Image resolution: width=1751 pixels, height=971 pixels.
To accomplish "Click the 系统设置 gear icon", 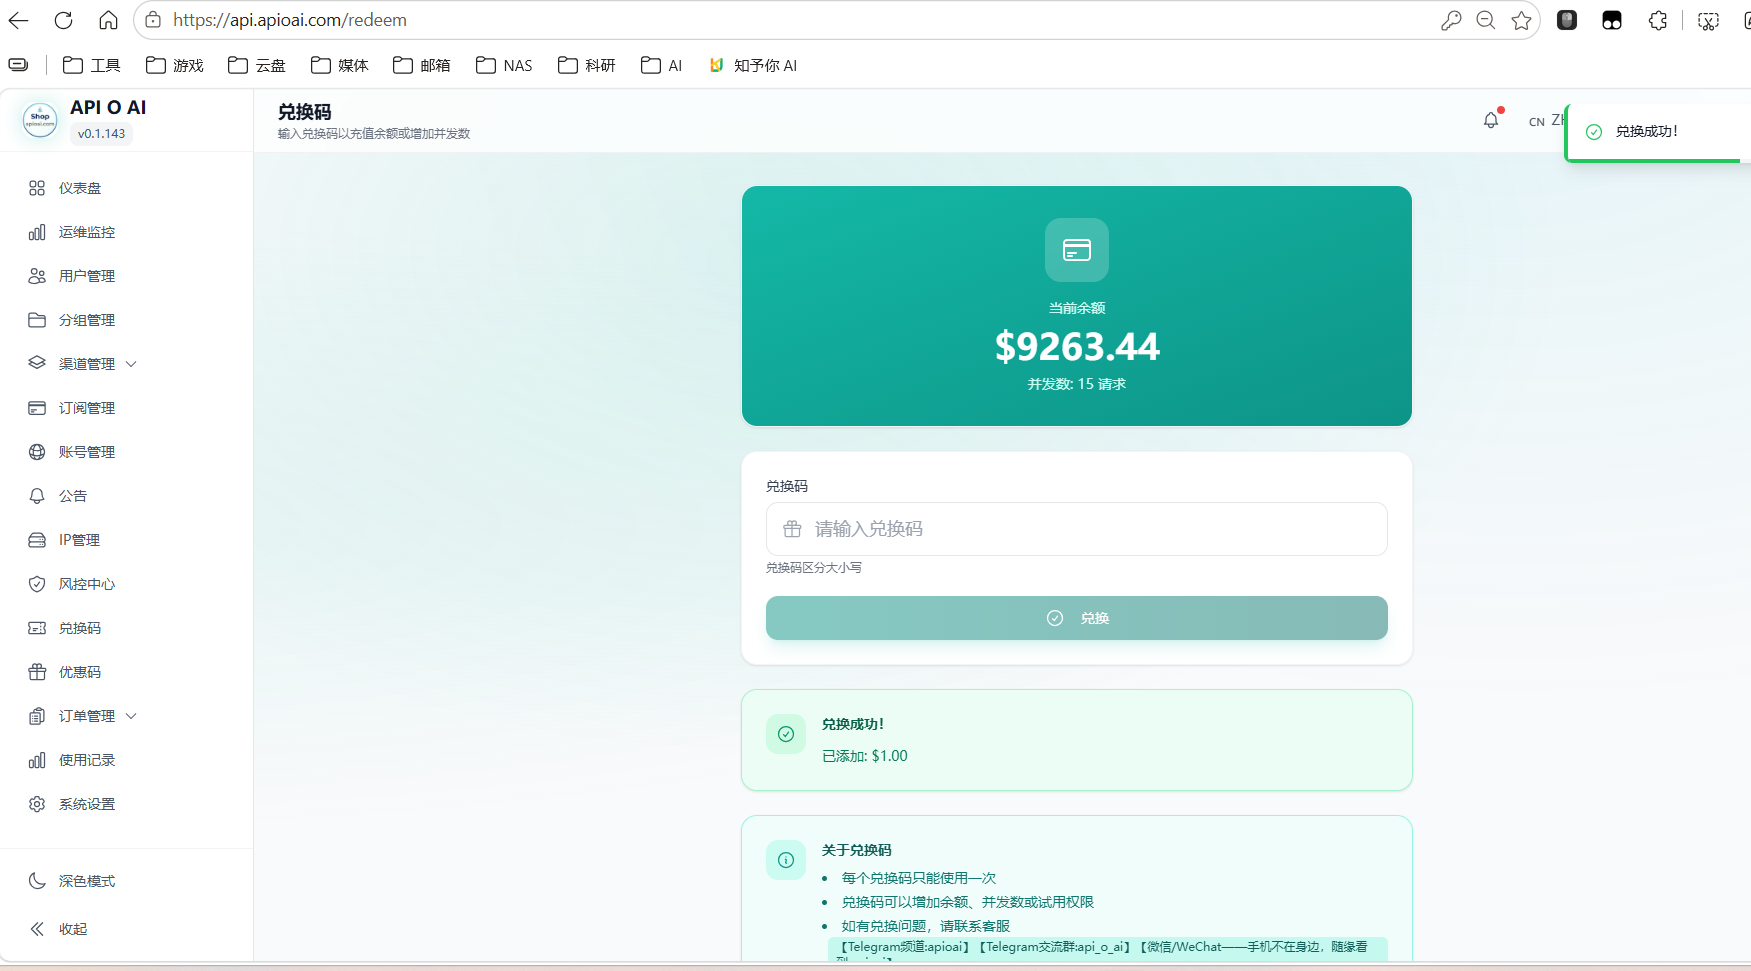I will click(x=37, y=804).
